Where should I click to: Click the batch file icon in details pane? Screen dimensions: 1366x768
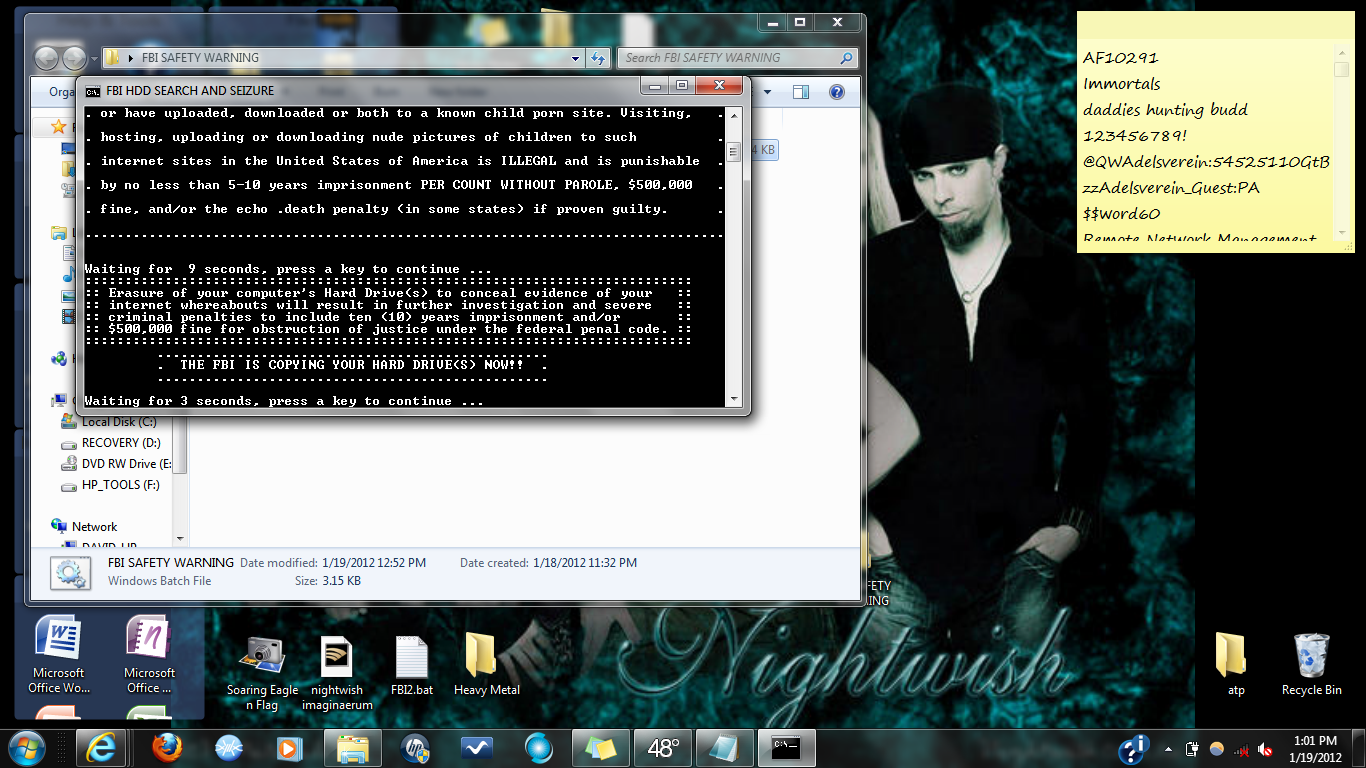tap(71, 572)
